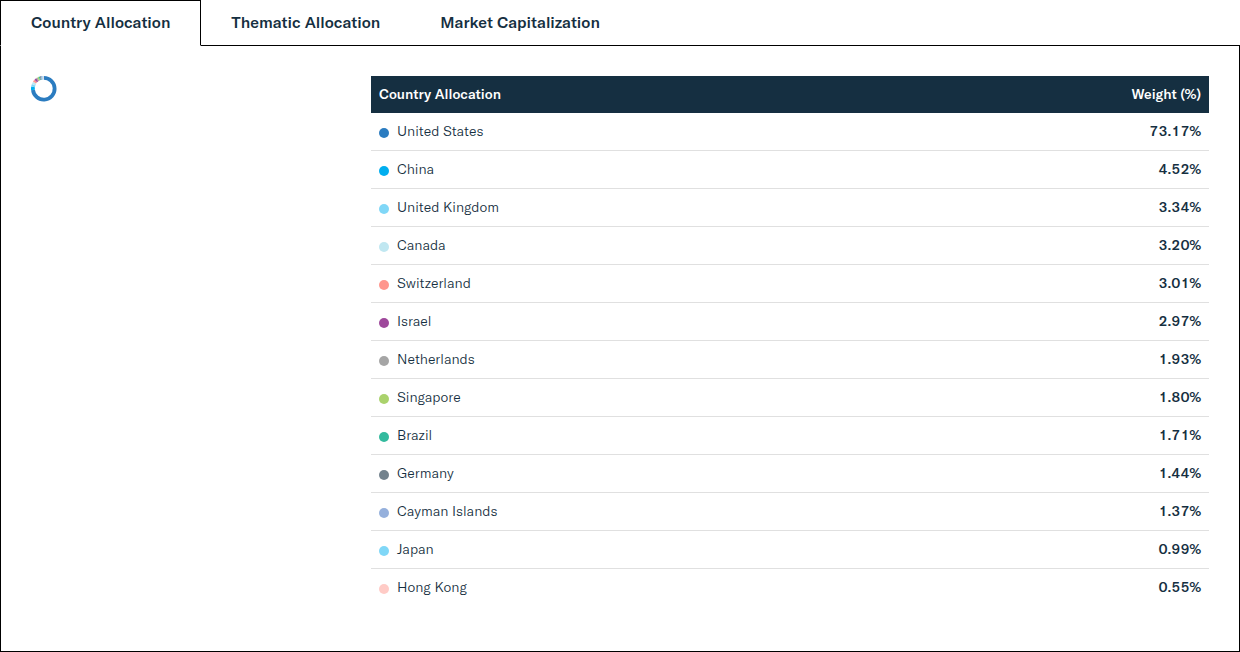Viewport: 1240px width, 652px height.
Task: Select the Cayman Islands row label
Action: (447, 511)
